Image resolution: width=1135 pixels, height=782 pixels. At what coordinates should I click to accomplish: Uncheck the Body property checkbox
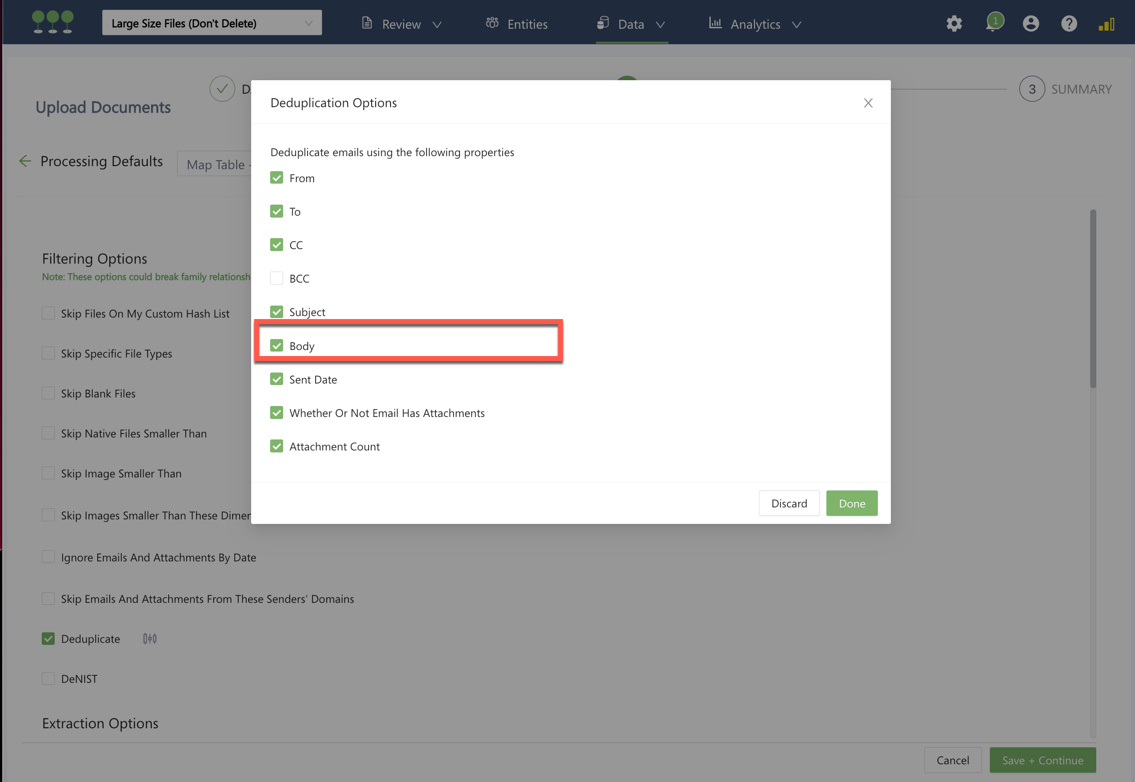277,346
